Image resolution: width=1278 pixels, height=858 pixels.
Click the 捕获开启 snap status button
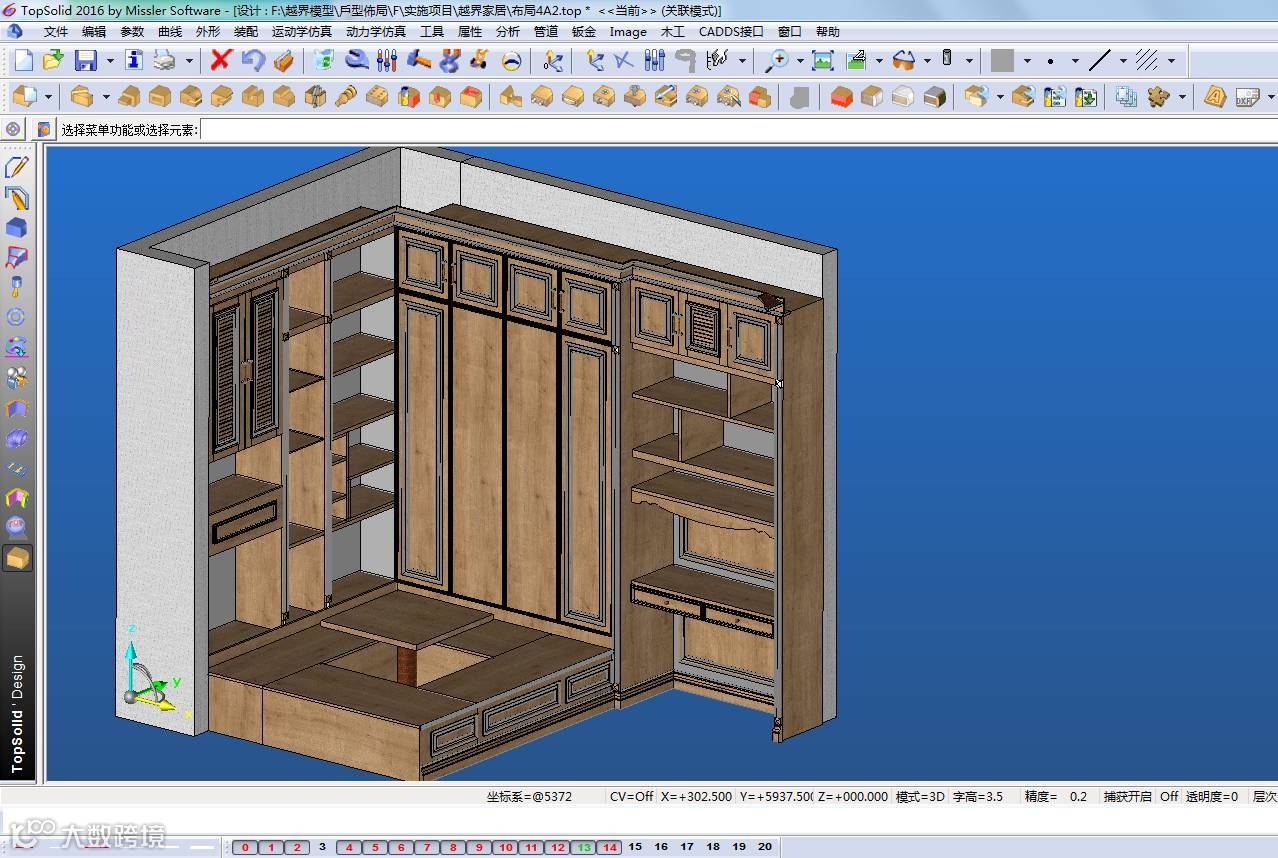click(1127, 797)
